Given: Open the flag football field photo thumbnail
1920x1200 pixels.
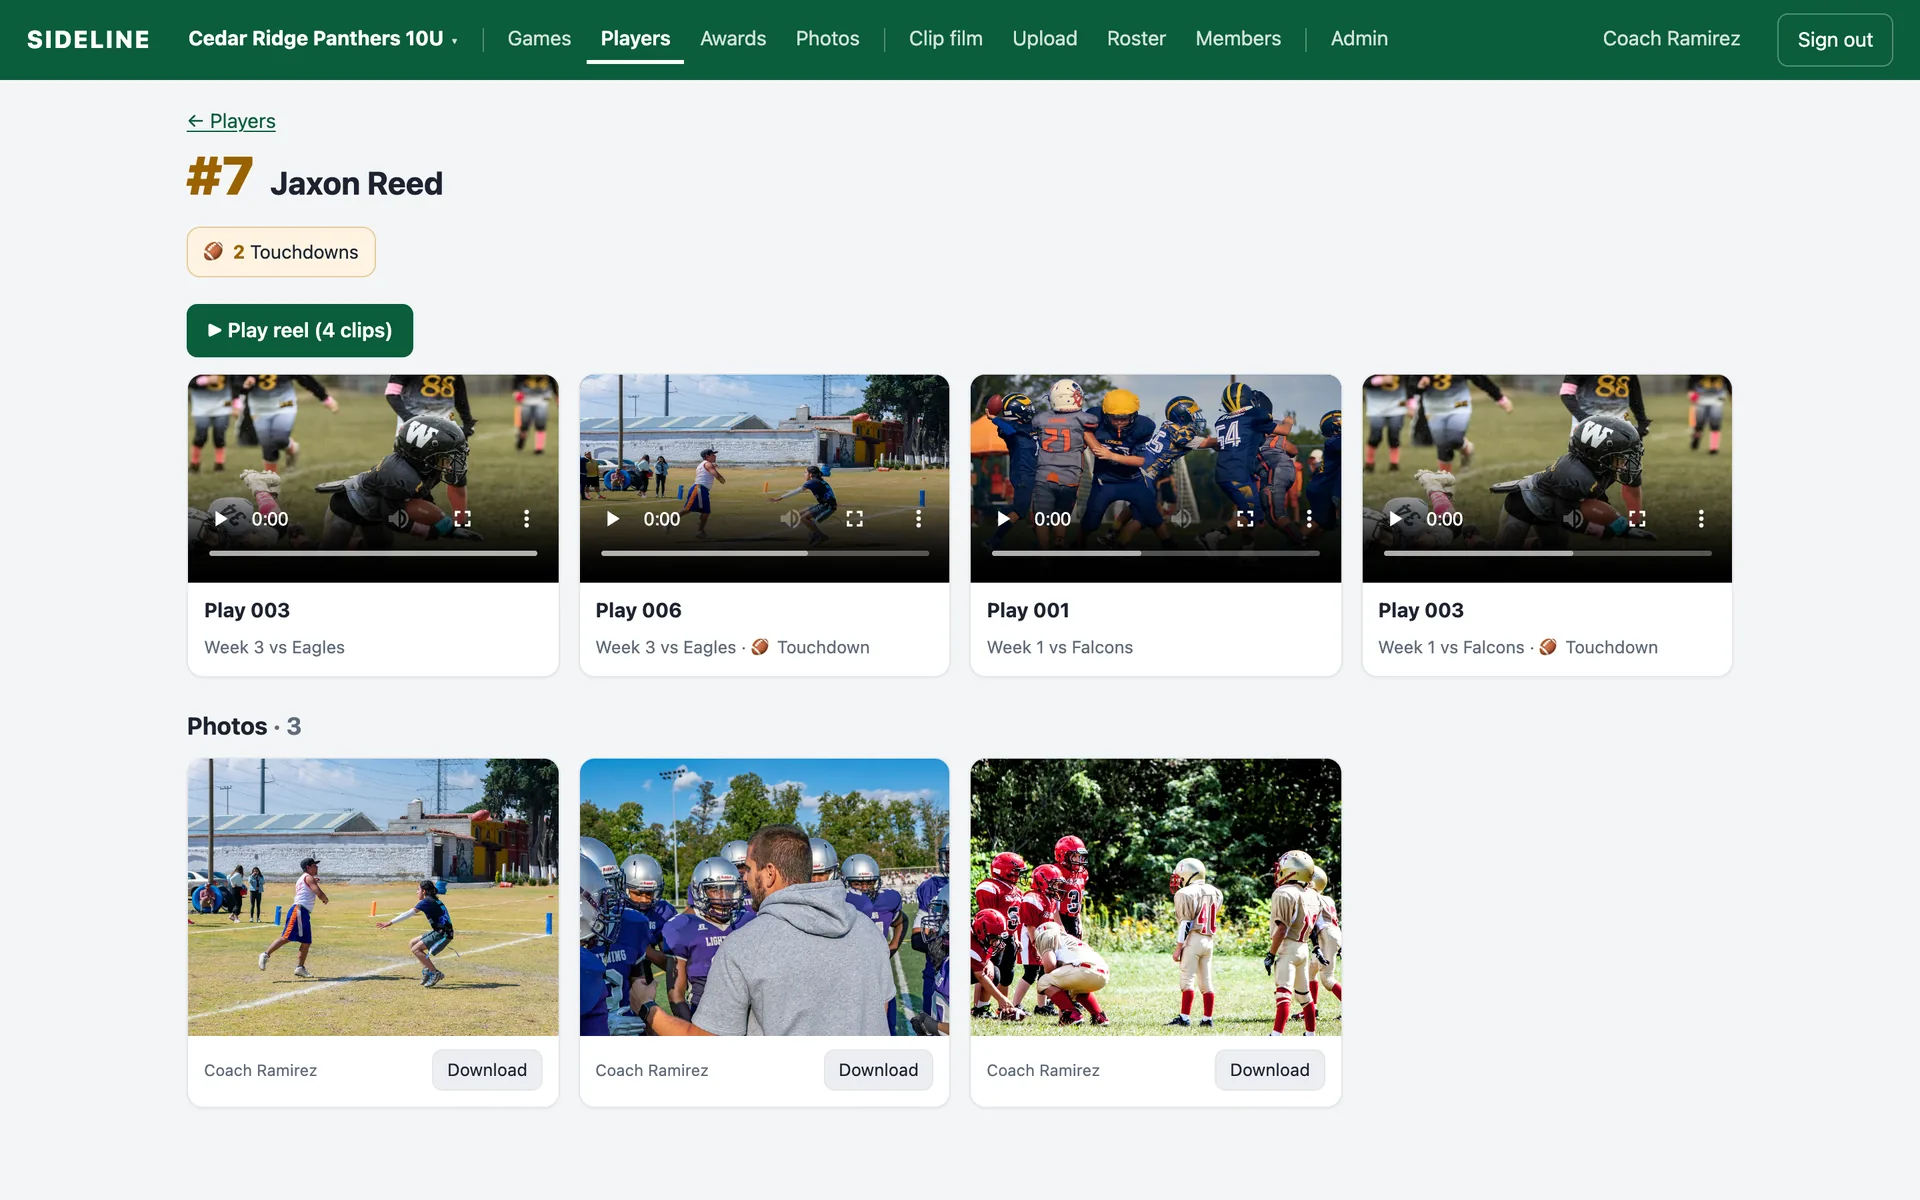Looking at the screenshot, I should click(x=373, y=897).
